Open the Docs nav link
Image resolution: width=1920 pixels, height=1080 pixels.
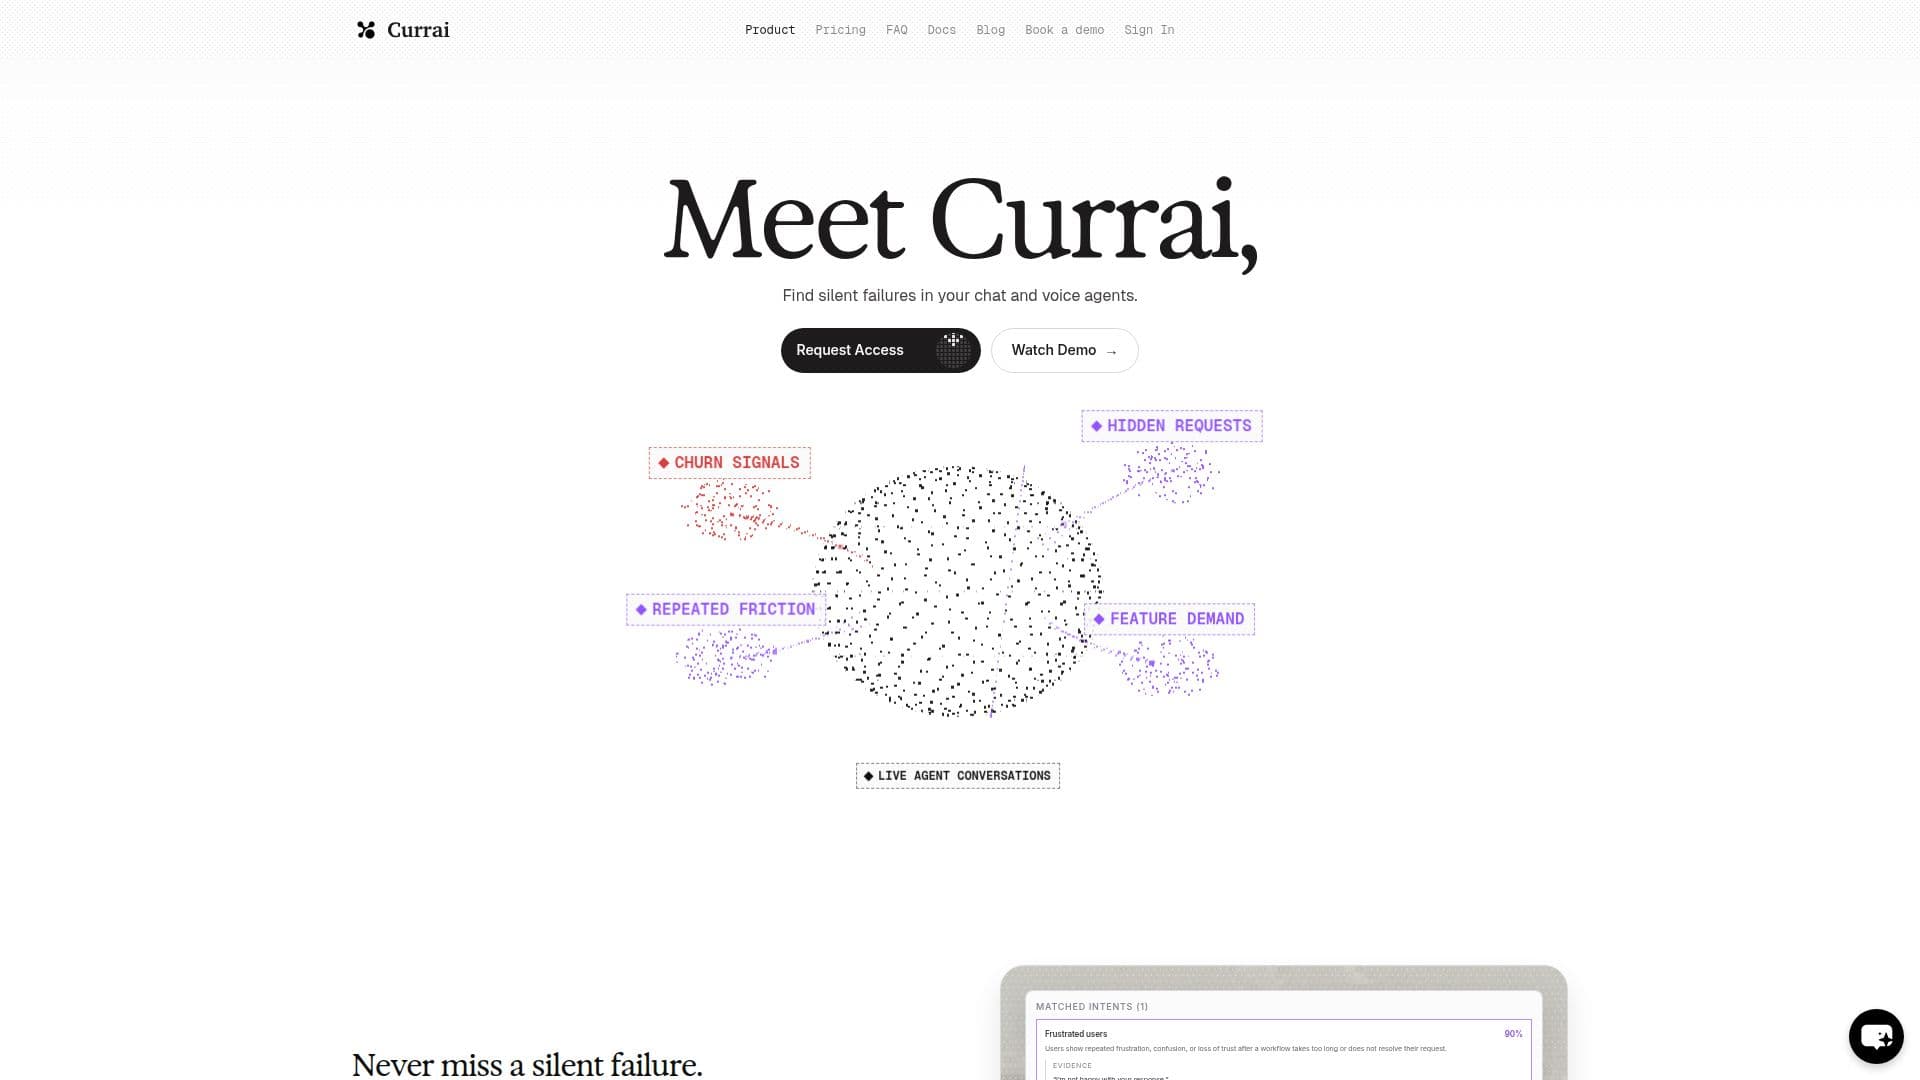[941, 30]
